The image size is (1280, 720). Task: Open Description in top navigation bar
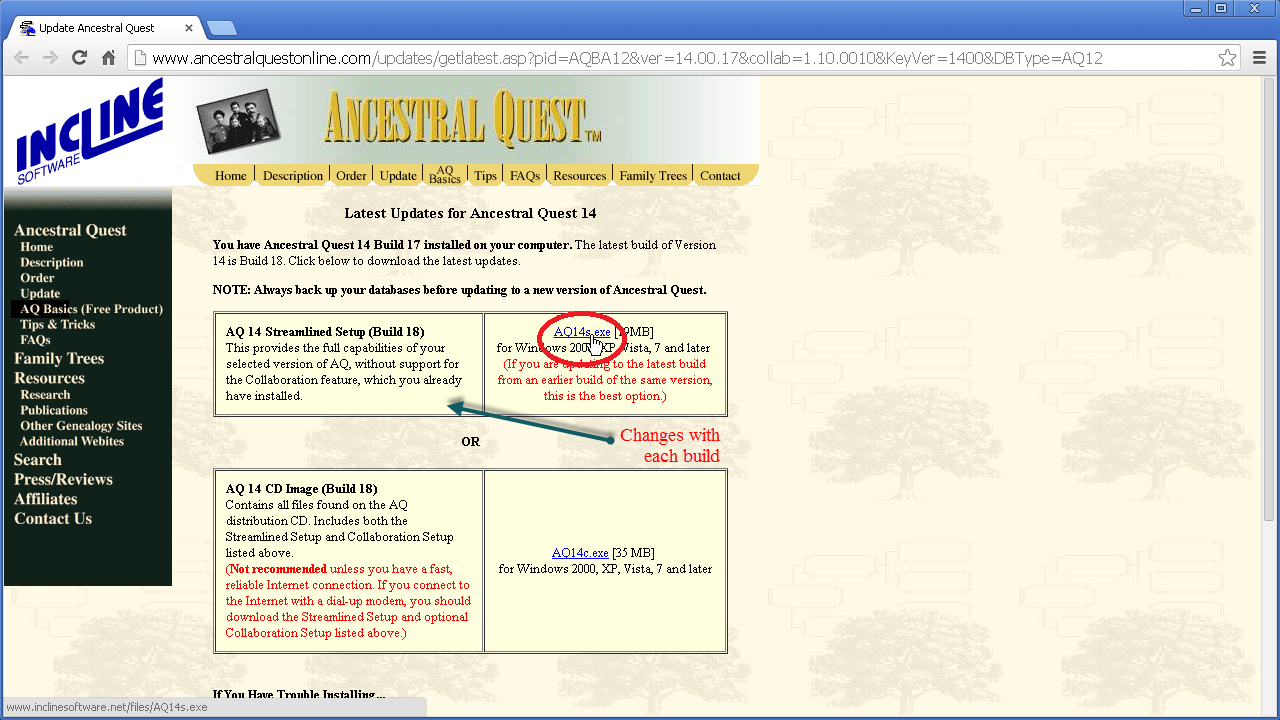point(293,176)
